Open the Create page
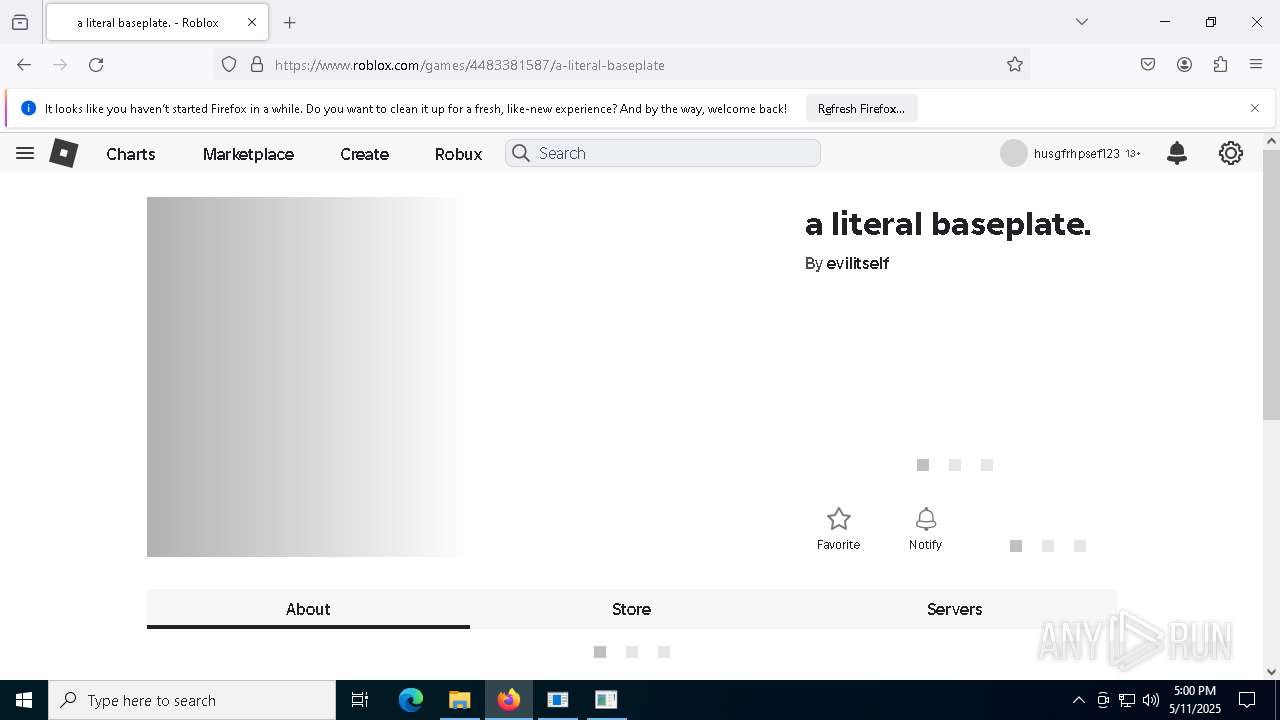Viewport: 1280px width, 720px height. [x=364, y=154]
